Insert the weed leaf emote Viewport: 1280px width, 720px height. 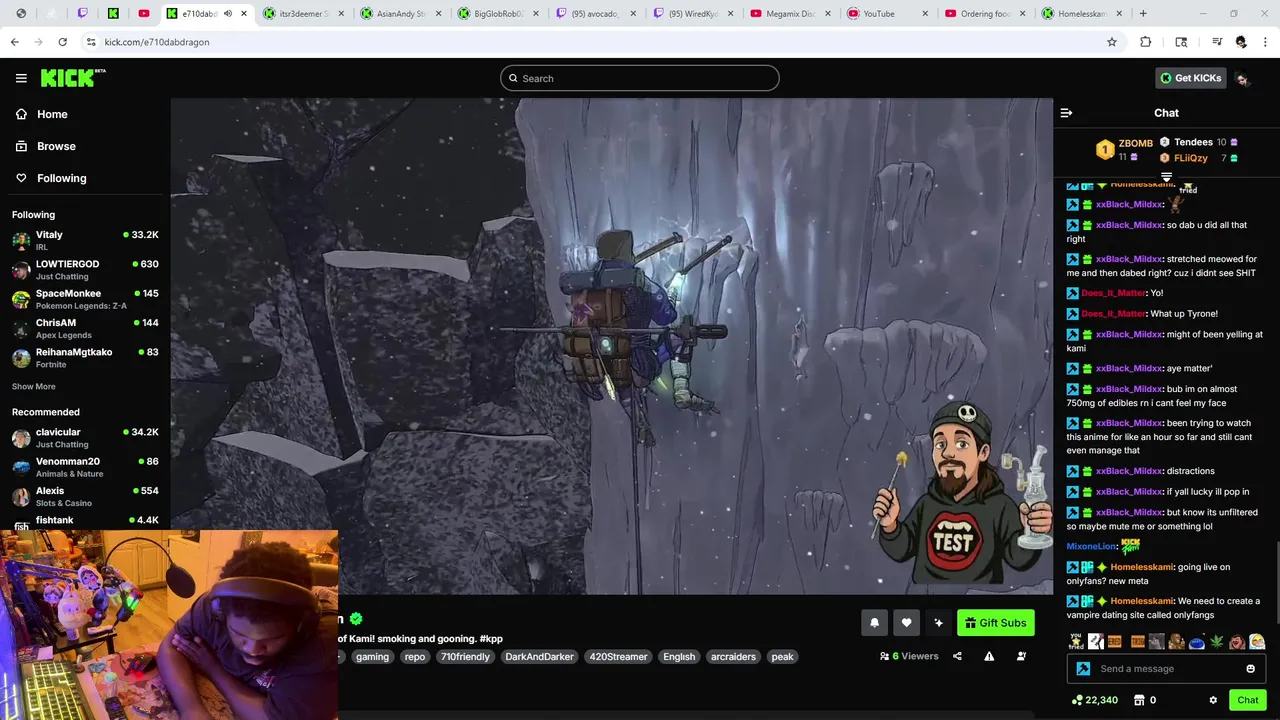click(1217, 641)
